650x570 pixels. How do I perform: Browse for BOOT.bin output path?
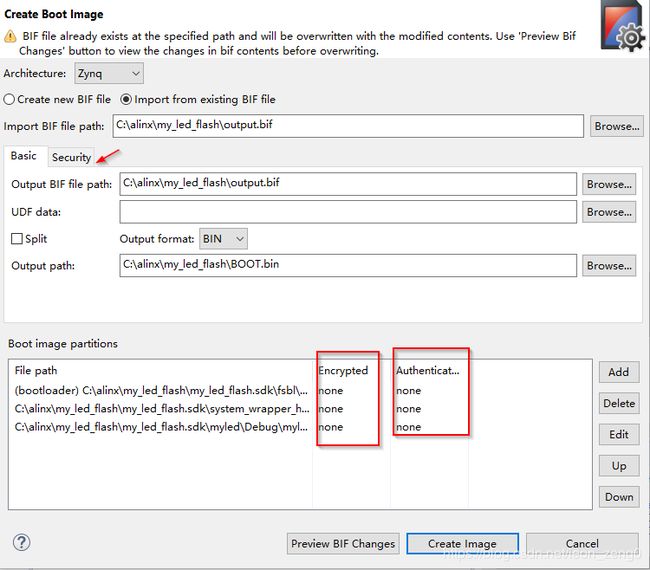coord(609,265)
